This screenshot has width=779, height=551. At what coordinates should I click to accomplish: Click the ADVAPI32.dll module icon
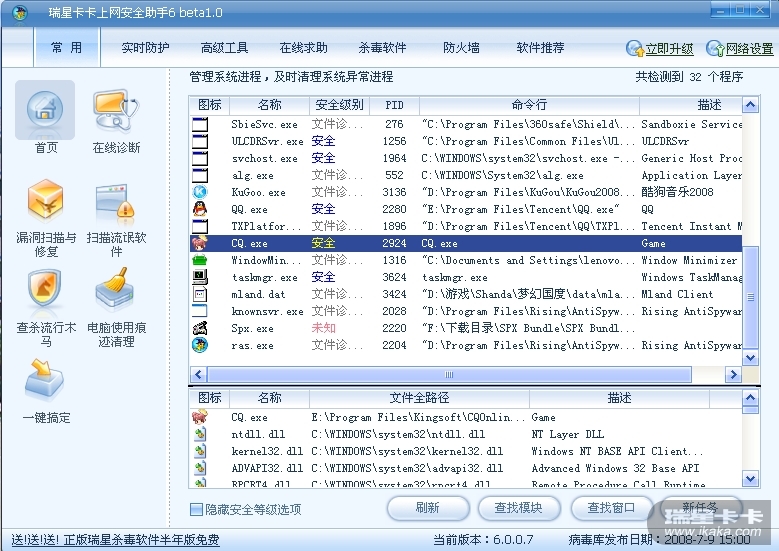[x=200, y=468]
